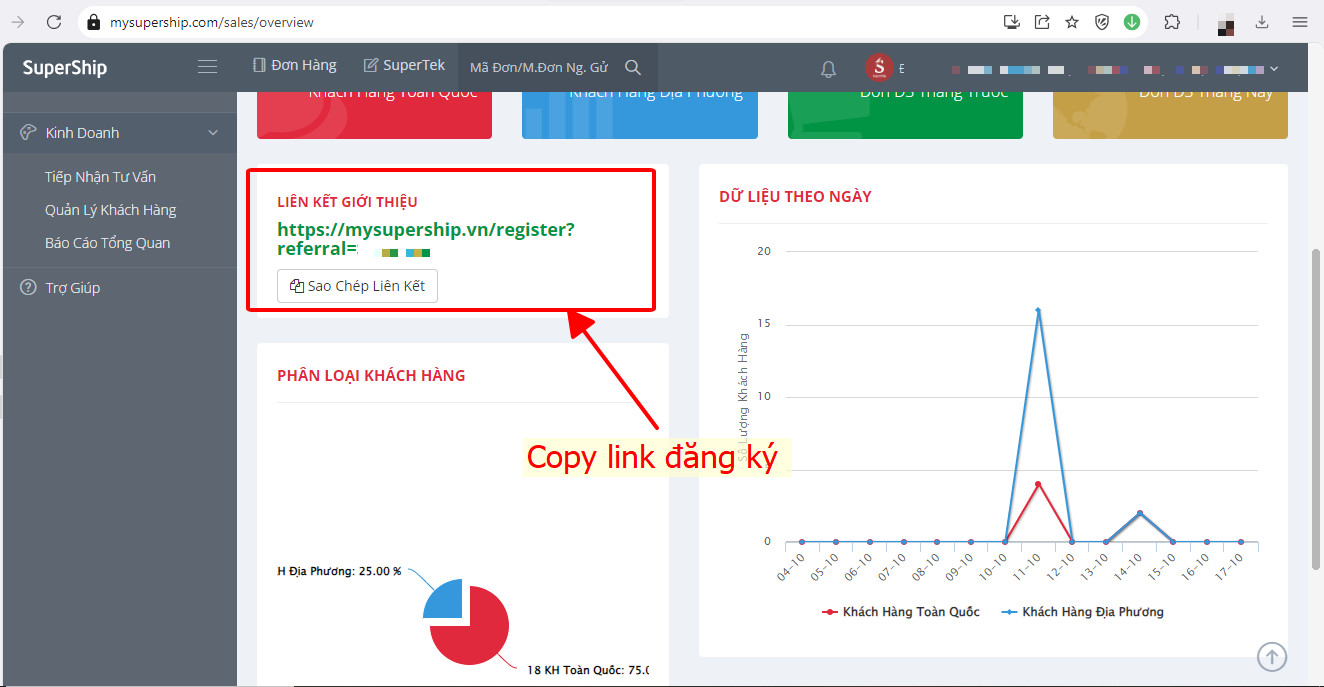This screenshot has width=1324, height=687.
Task: Share this page via address bar icon
Action: (1042, 21)
